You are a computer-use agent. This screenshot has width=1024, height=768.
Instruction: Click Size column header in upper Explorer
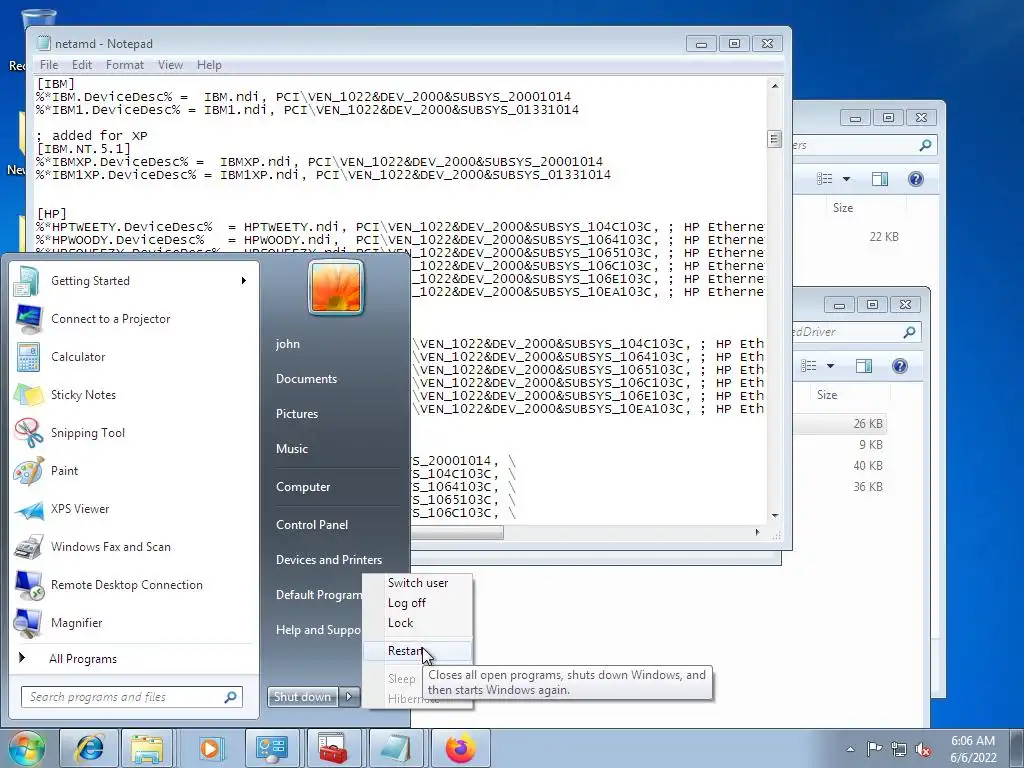point(842,208)
